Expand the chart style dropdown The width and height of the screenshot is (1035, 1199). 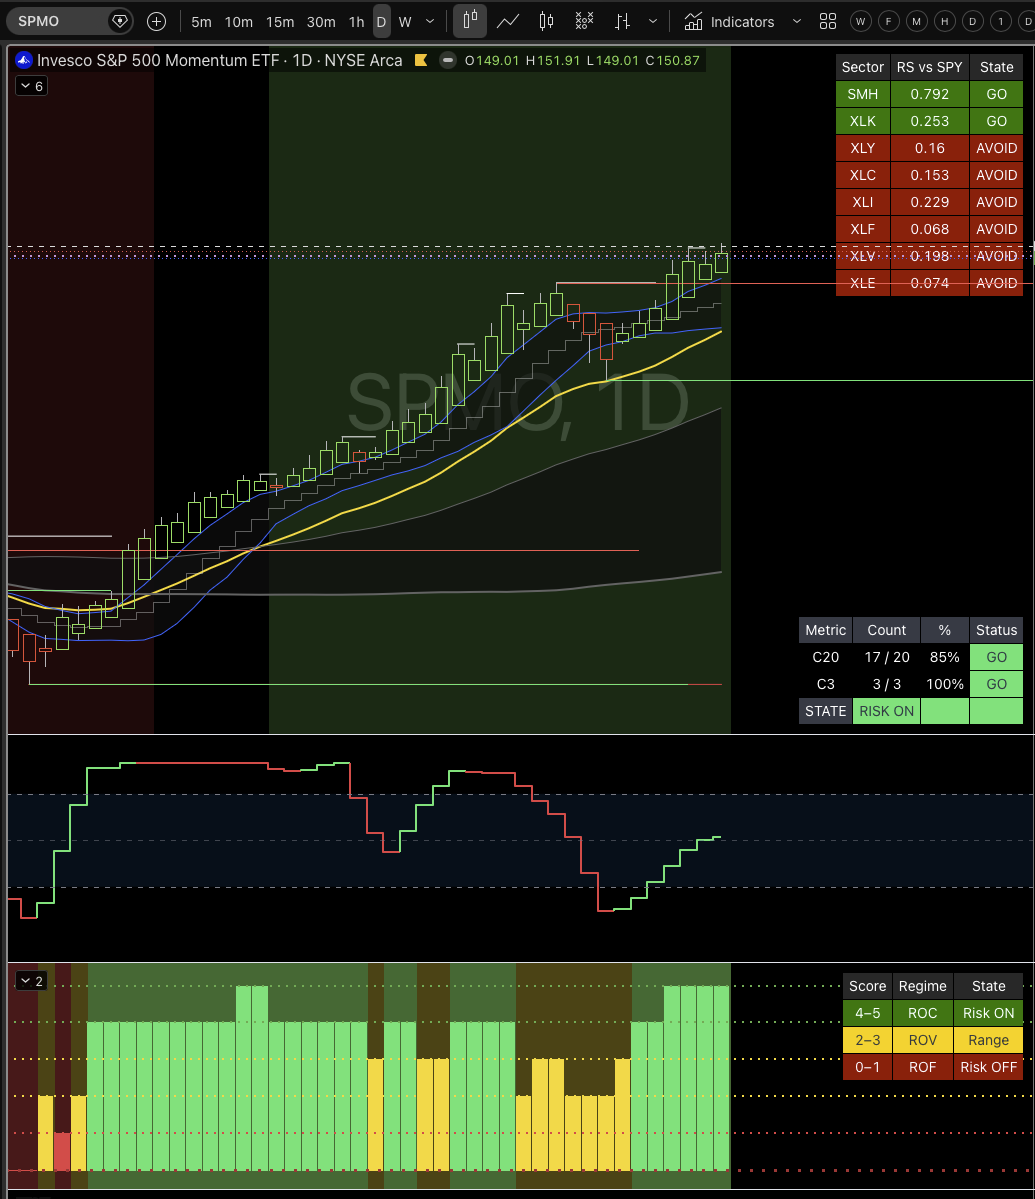point(653,21)
